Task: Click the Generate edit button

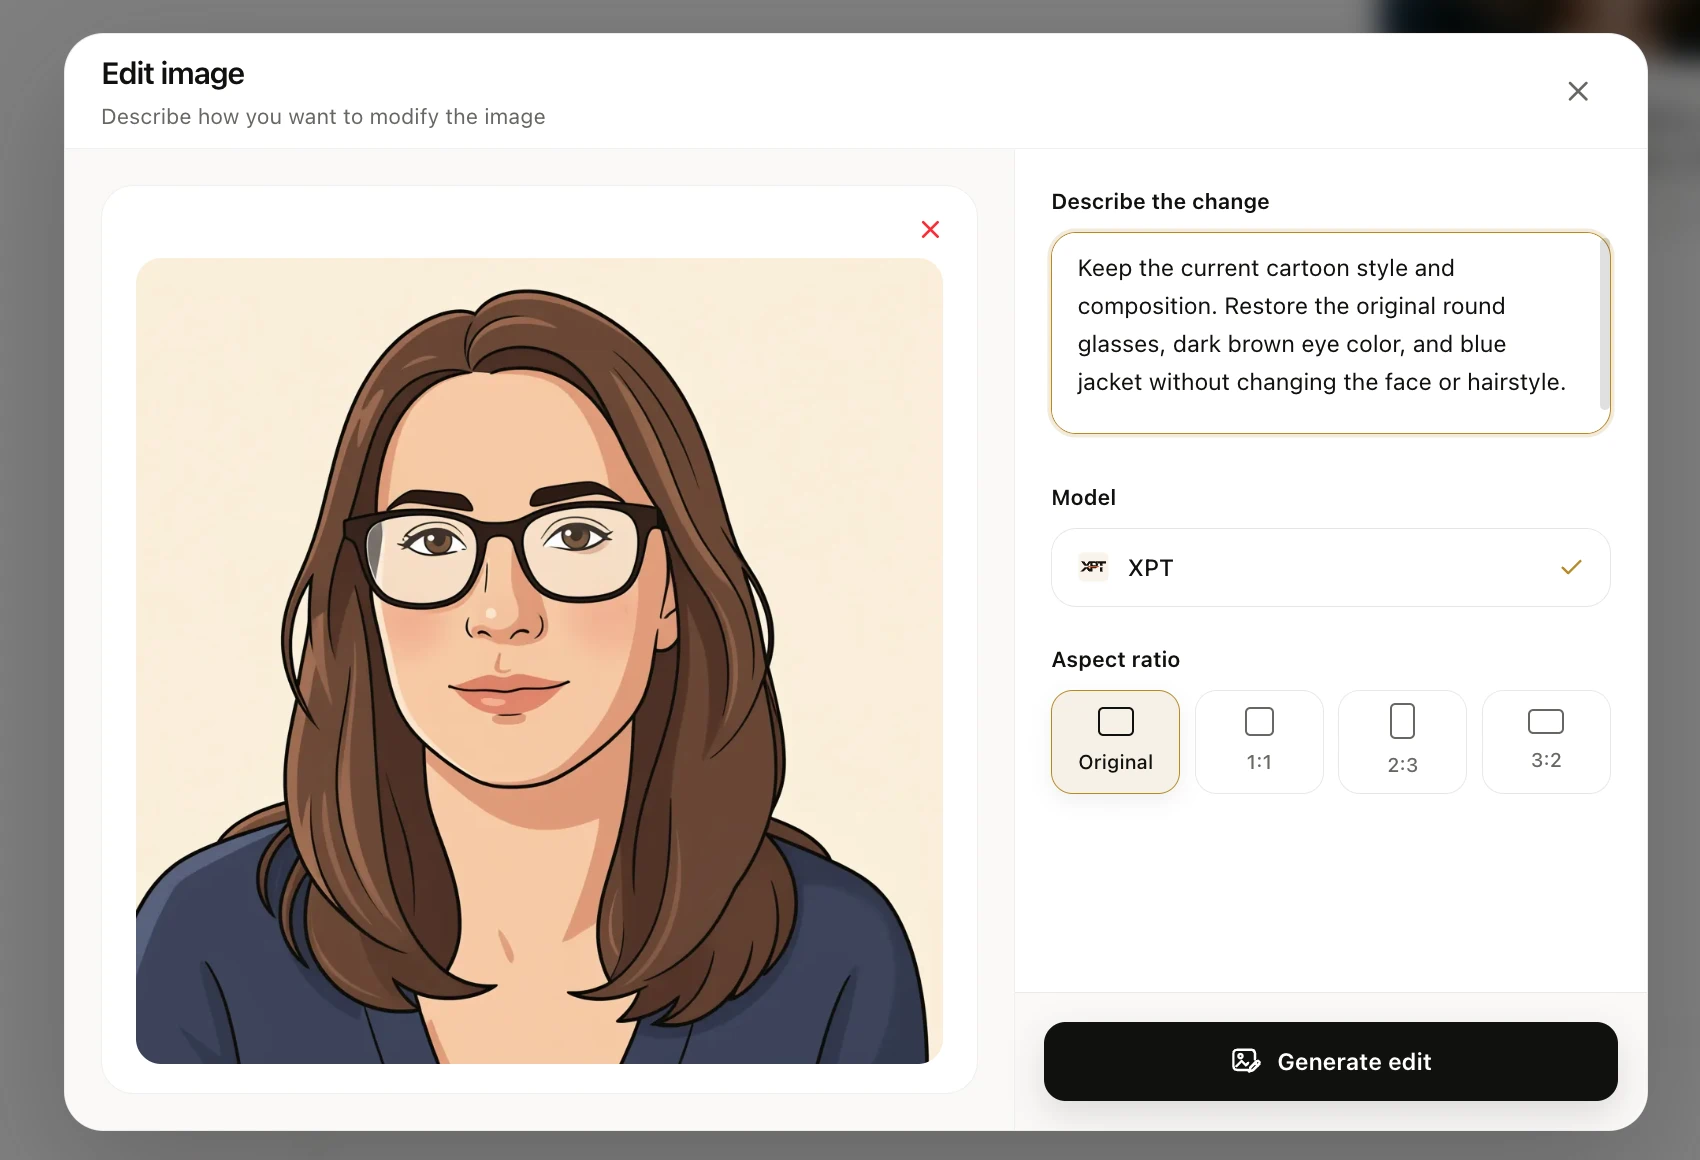Action: (x=1330, y=1061)
